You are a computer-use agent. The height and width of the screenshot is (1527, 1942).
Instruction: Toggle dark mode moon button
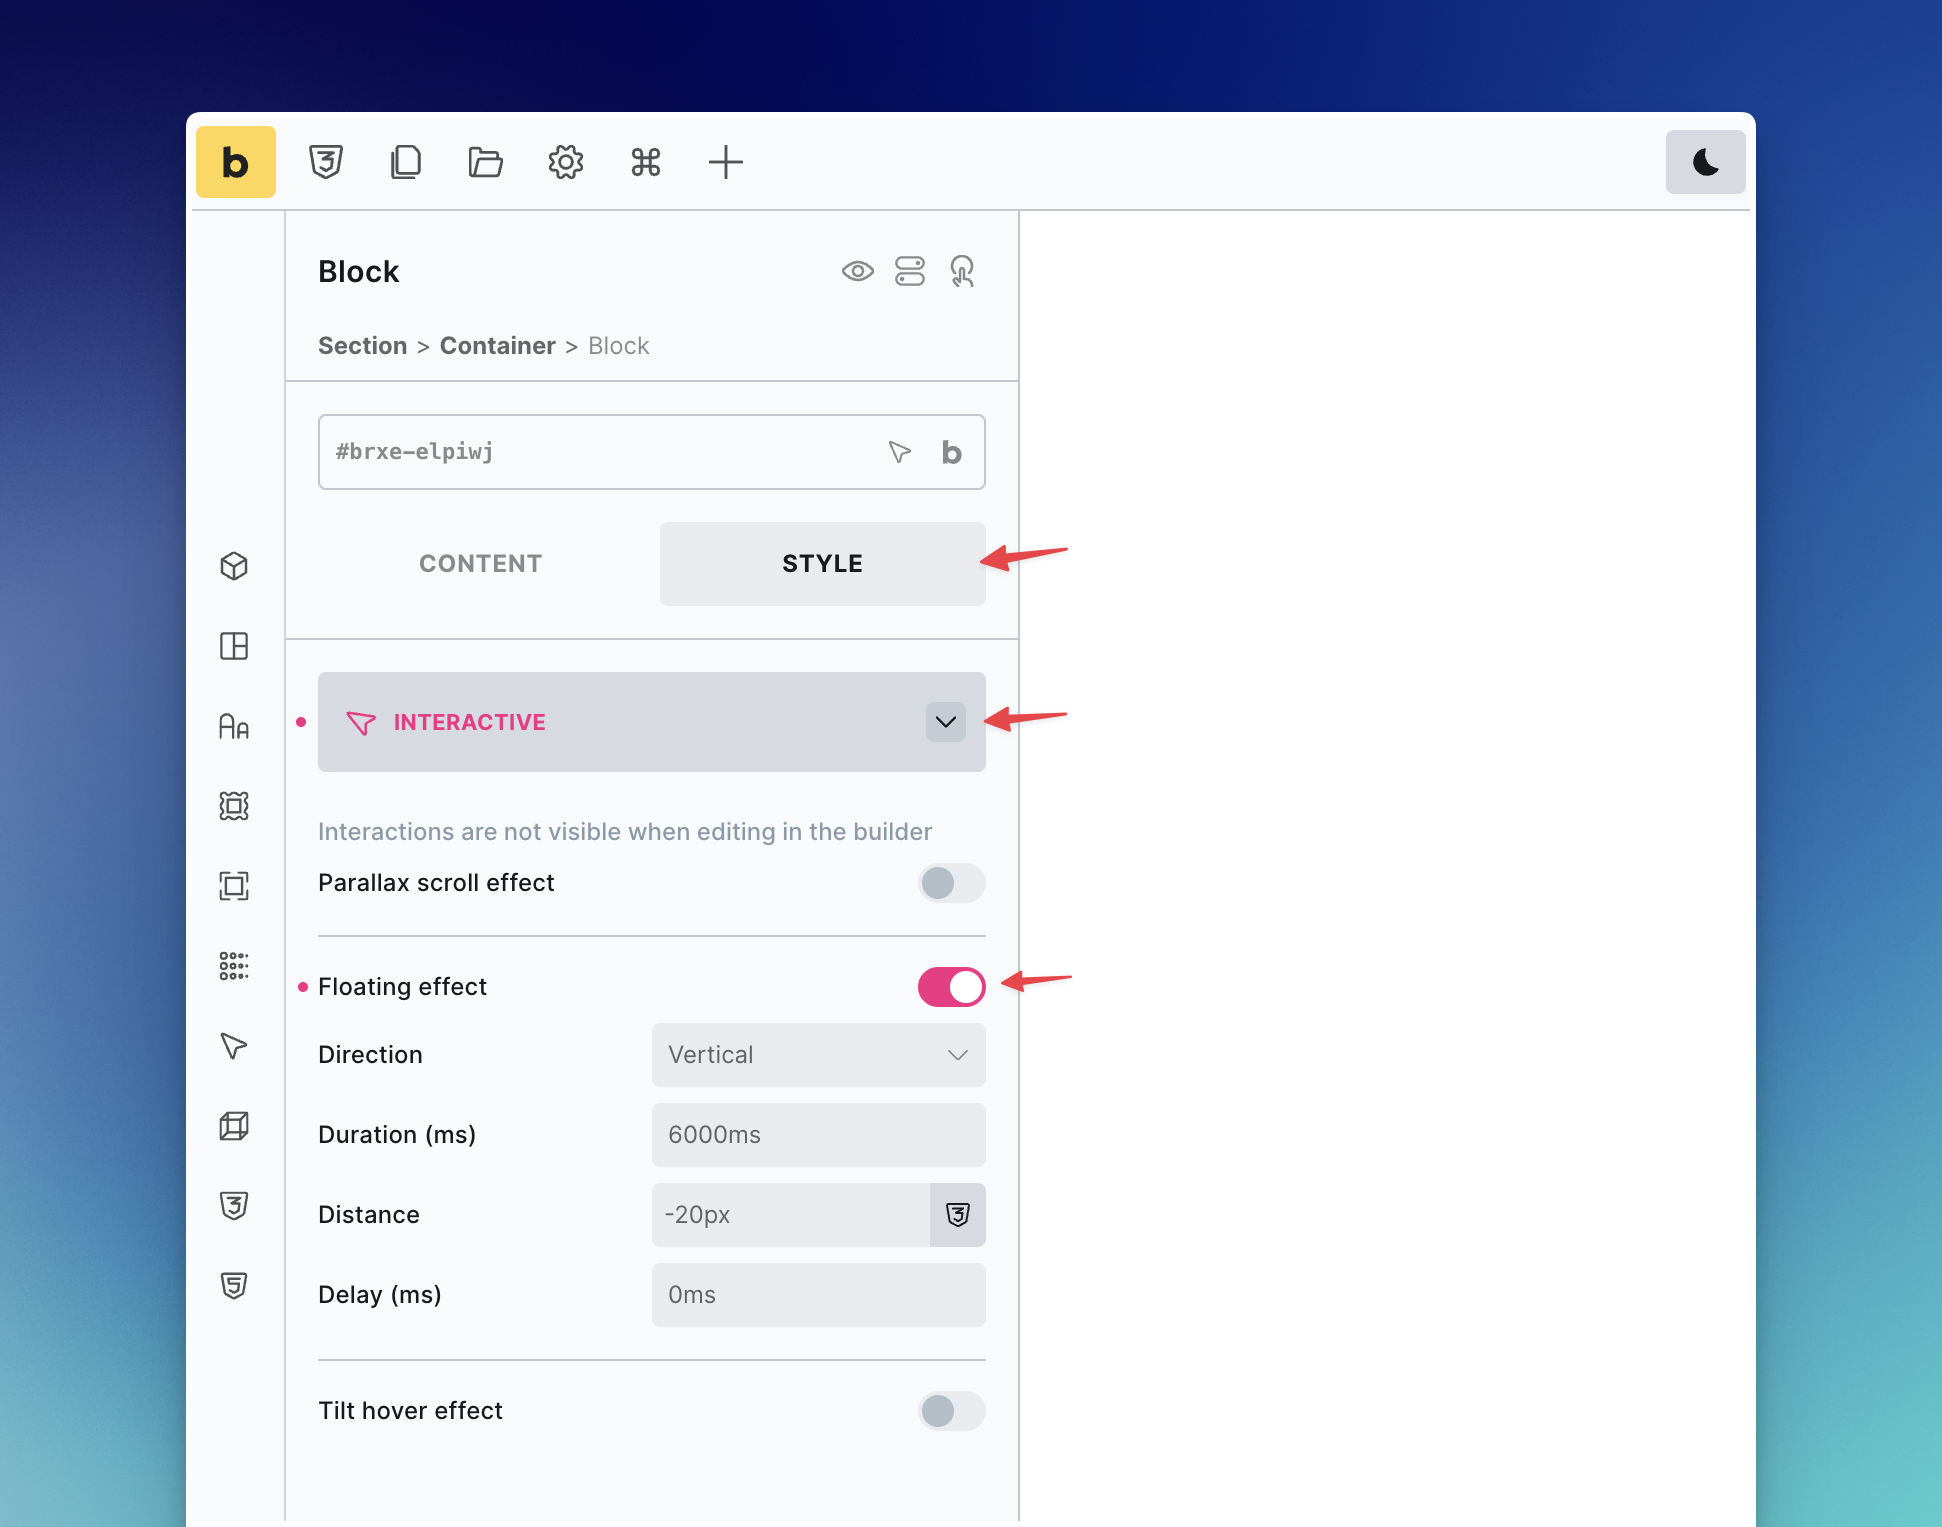point(1705,162)
